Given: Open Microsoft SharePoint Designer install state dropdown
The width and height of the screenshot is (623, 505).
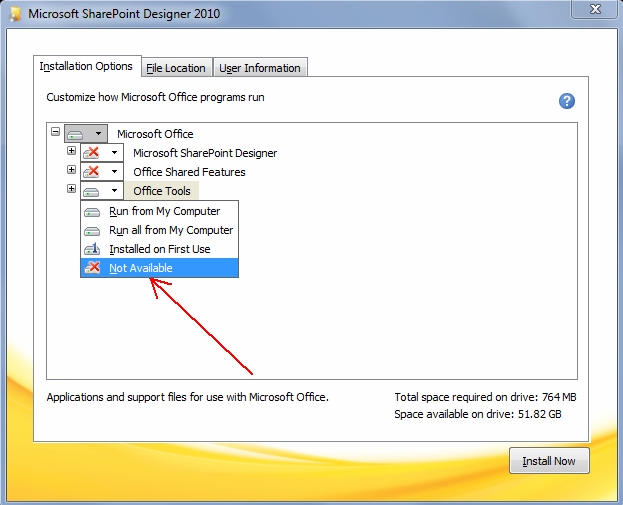Looking at the screenshot, I should pyautogui.click(x=102, y=153).
